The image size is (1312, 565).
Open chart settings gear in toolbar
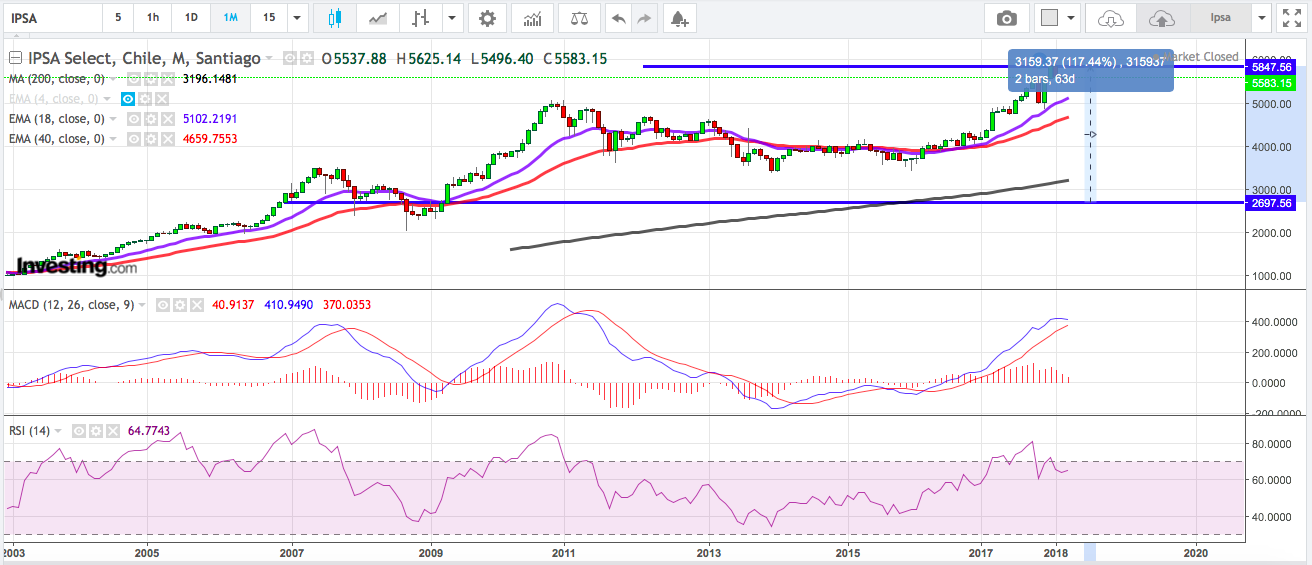click(x=487, y=18)
